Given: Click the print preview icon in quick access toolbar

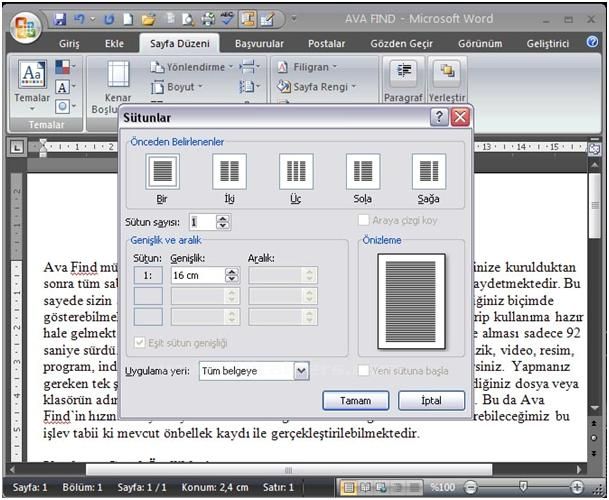Looking at the screenshot, I should click(x=188, y=19).
